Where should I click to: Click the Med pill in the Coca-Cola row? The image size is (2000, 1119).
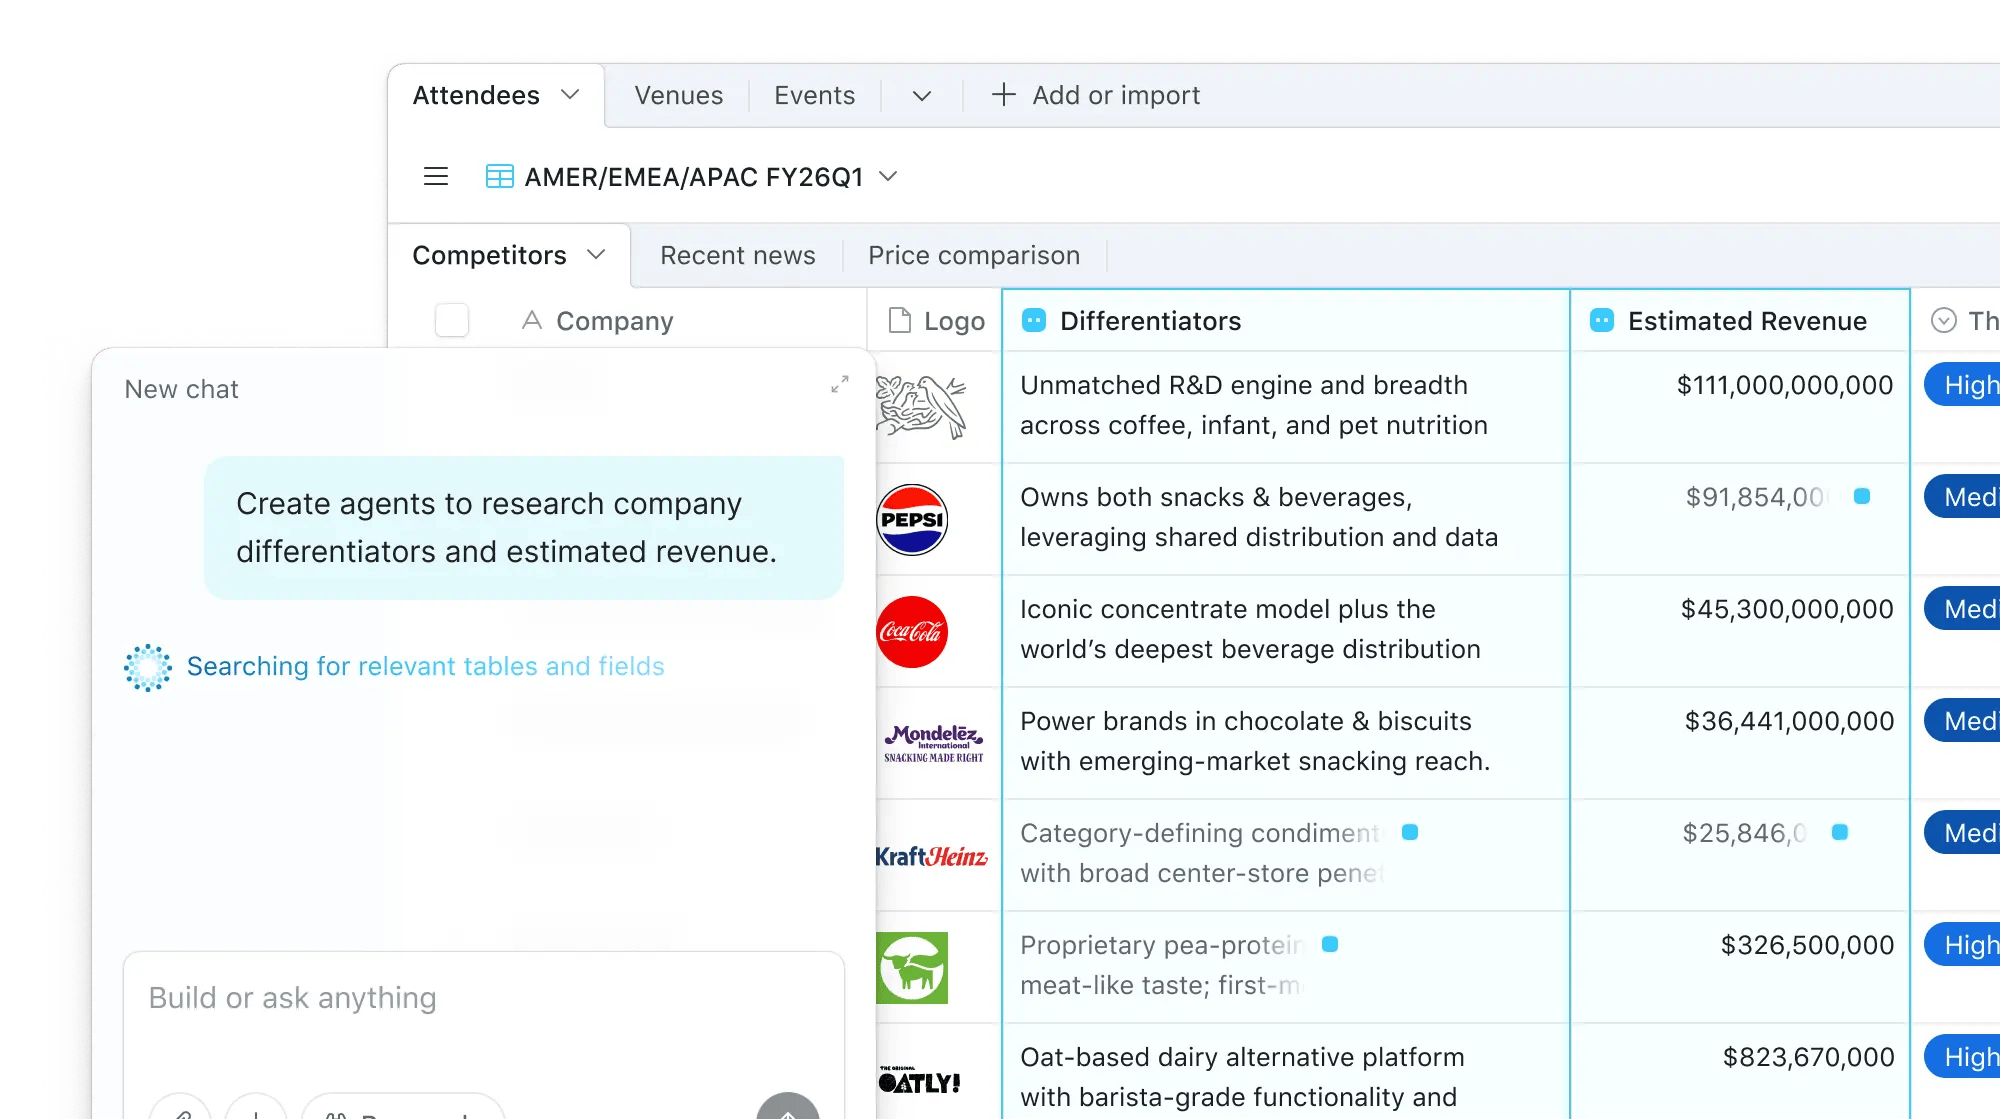click(1963, 609)
